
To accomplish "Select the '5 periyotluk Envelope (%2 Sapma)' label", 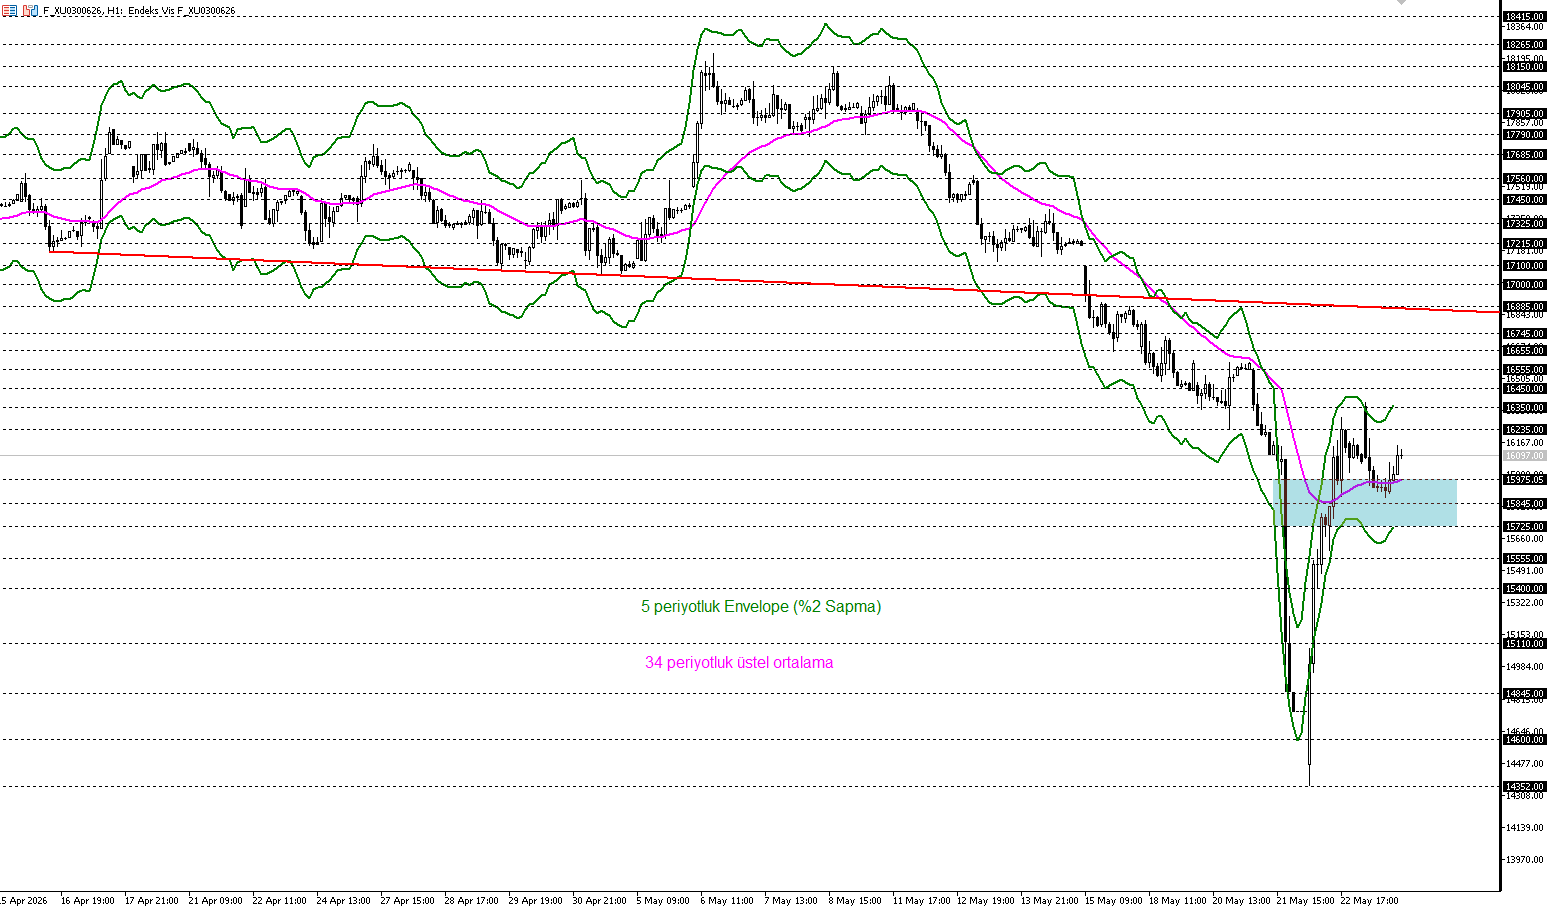I will [x=761, y=607].
